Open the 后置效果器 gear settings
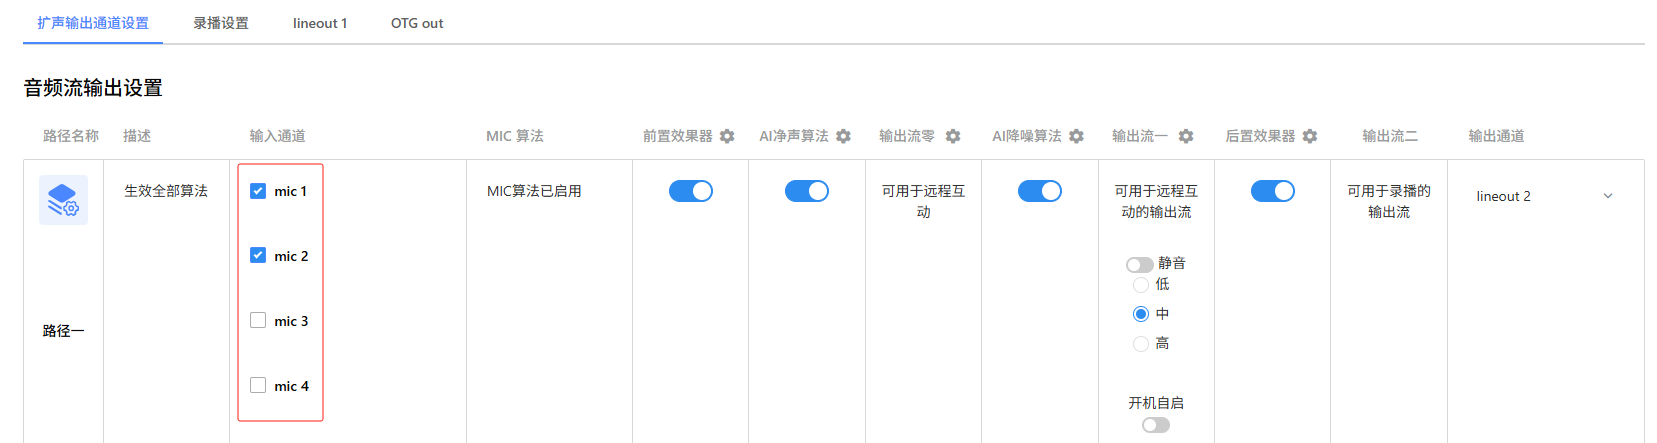 (x=1310, y=136)
